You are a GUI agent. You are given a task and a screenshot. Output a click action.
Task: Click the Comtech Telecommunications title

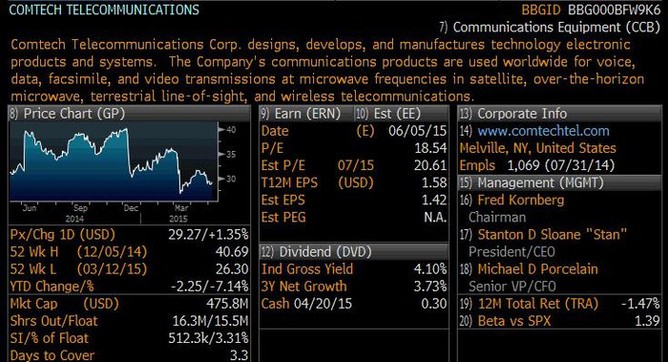tap(104, 10)
